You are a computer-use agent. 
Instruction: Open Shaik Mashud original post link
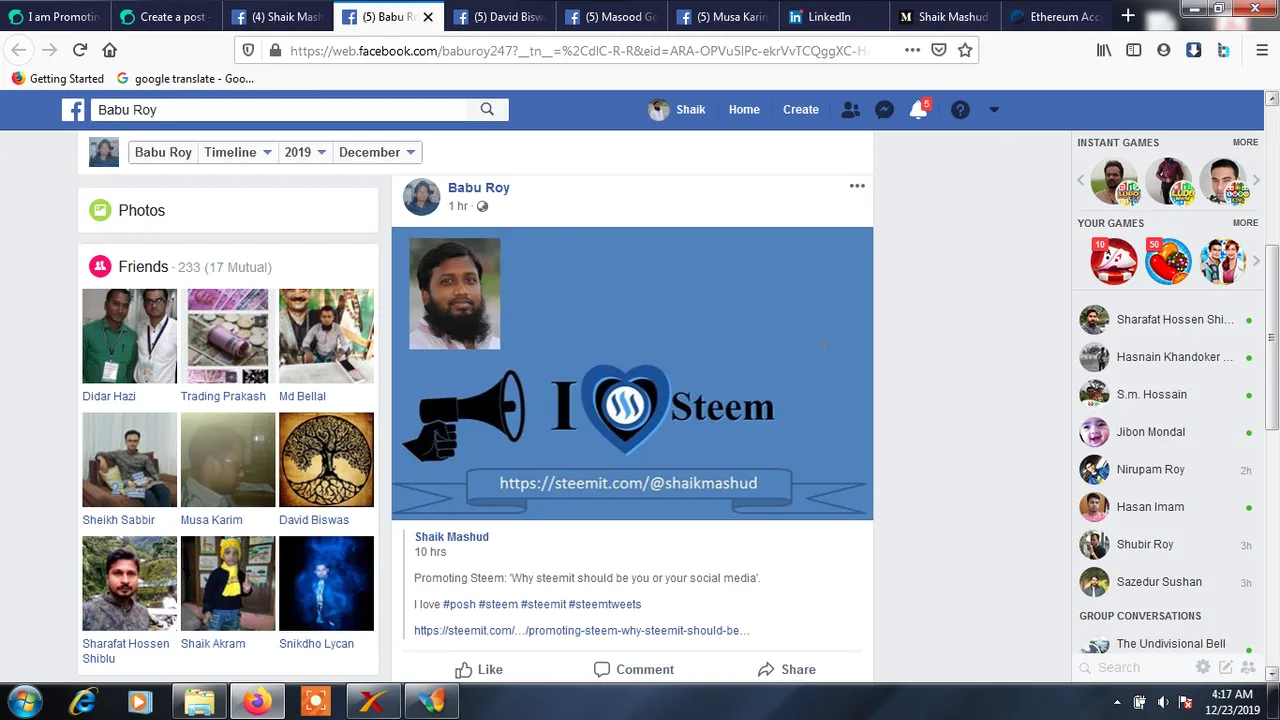click(x=452, y=537)
